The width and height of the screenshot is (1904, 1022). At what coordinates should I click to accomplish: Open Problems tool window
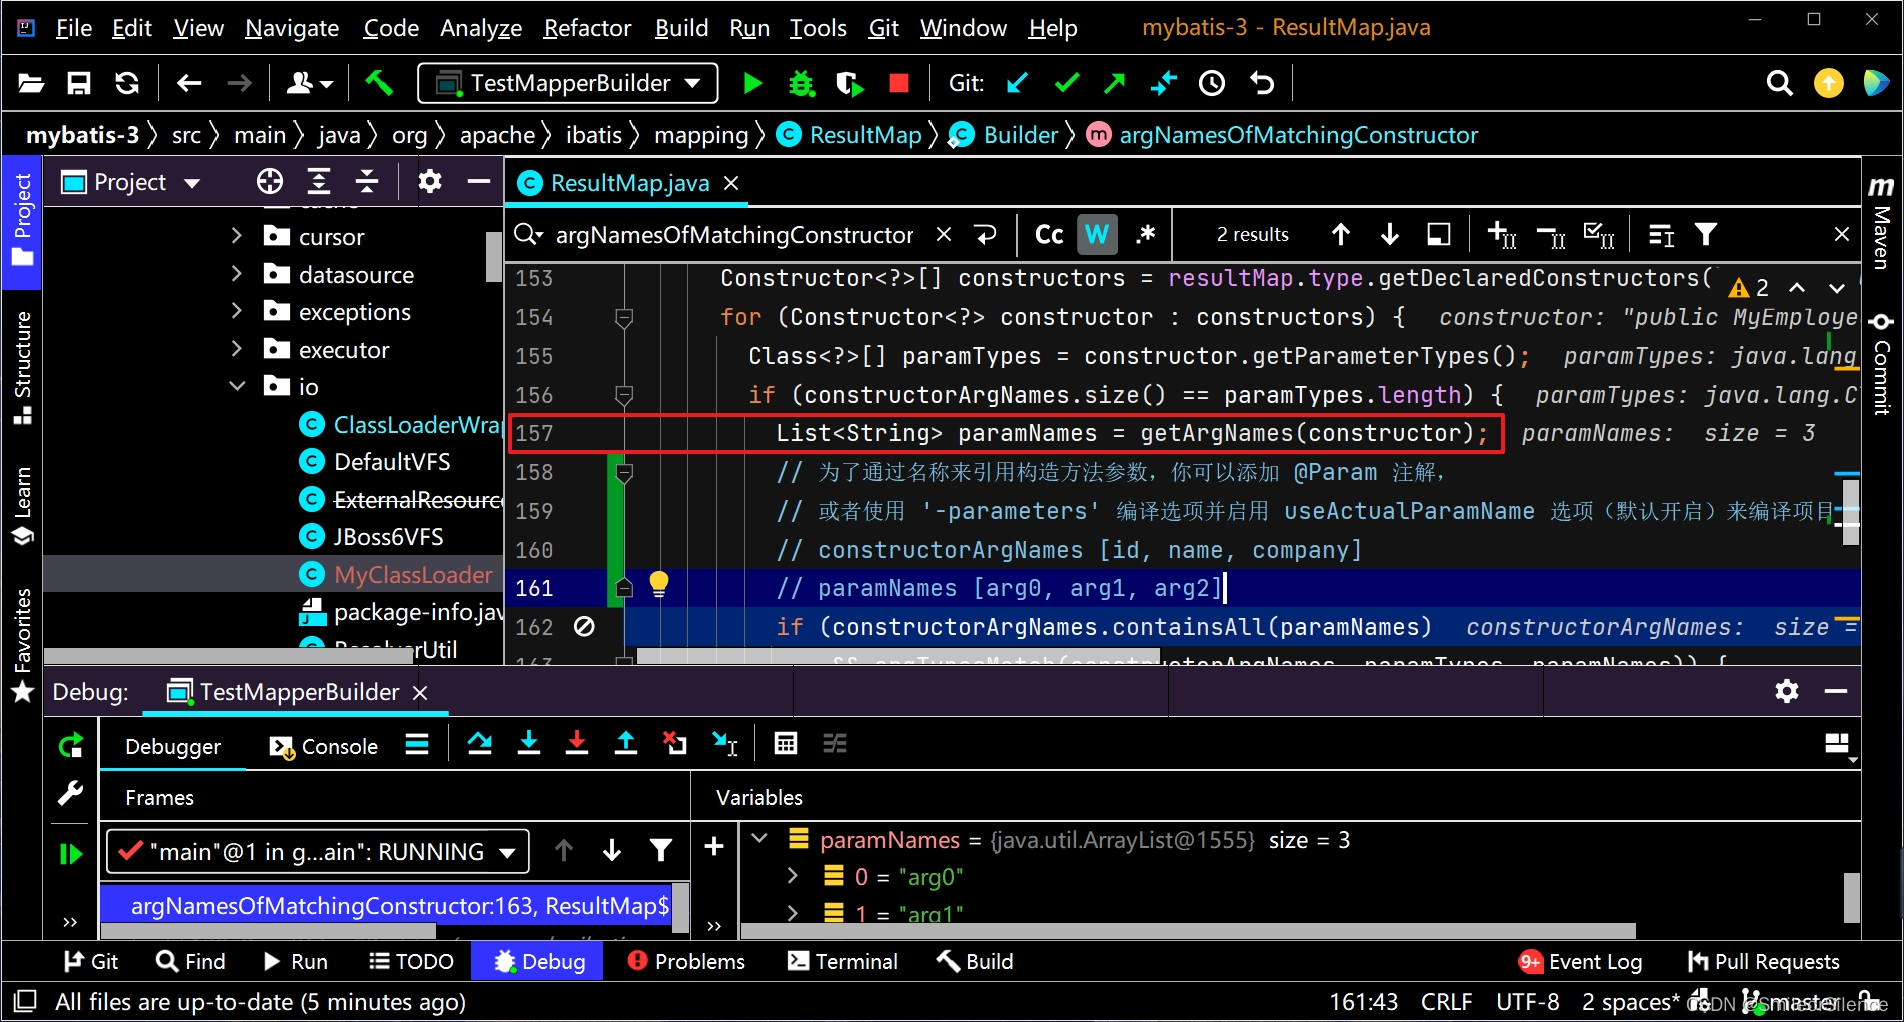(x=686, y=962)
